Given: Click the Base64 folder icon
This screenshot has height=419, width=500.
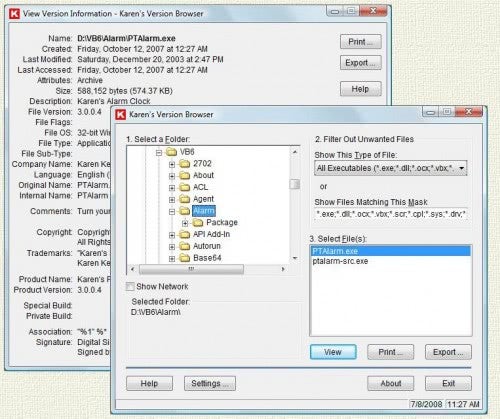Looking at the screenshot, I should (x=184, y=258).
